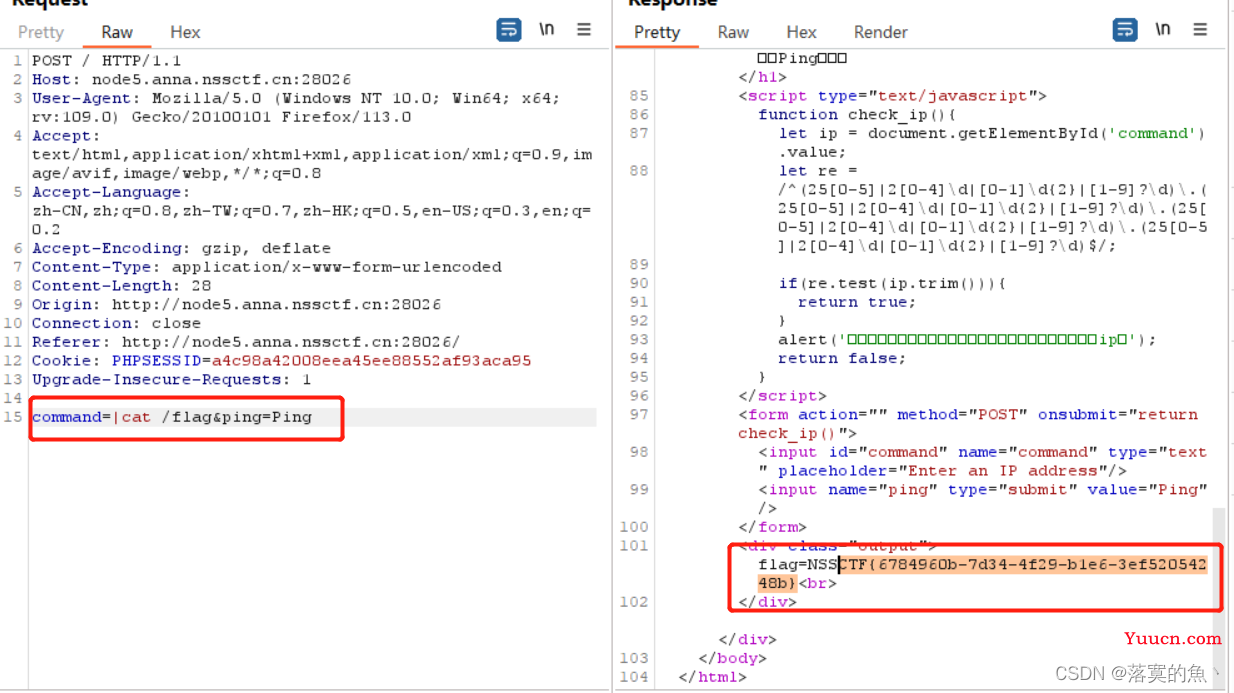Click the 'Origin: http://node5.anna.nssctf.cn:28026' header
The width and height of the screenshot is (1234, 693).
coord(236,305)
